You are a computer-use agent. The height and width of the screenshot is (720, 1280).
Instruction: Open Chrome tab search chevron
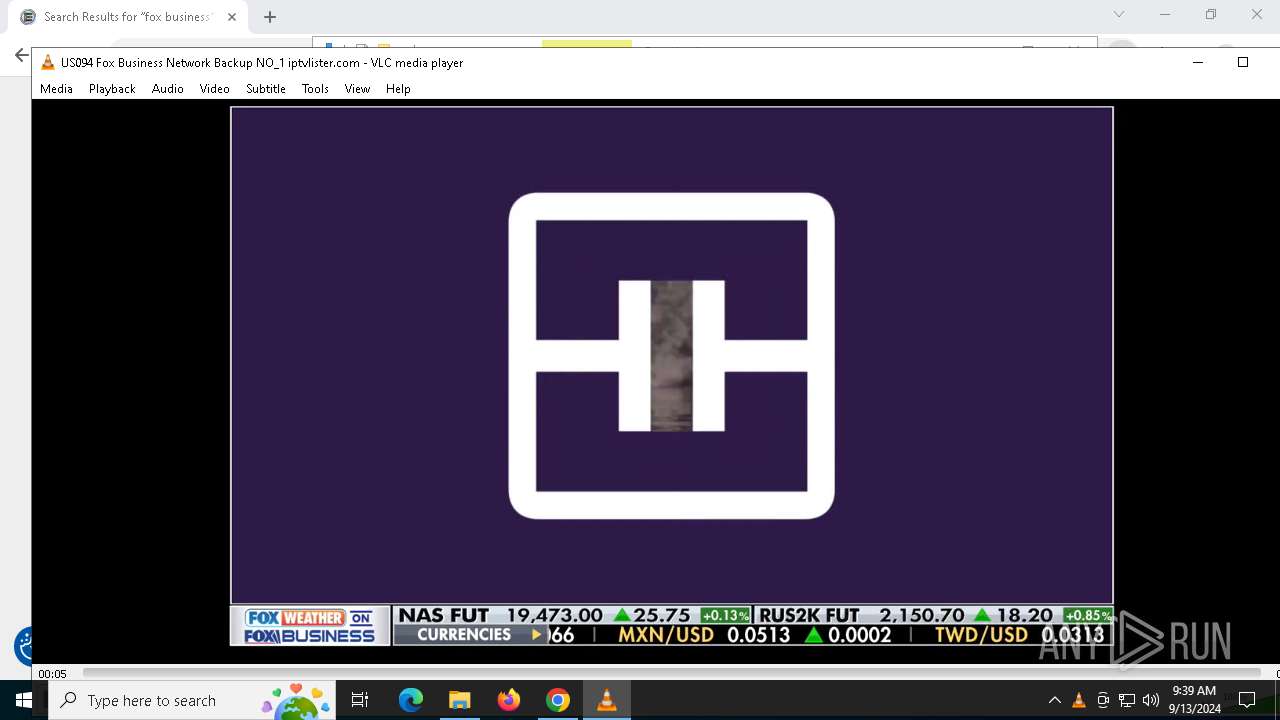click(x=1119, y=14)
